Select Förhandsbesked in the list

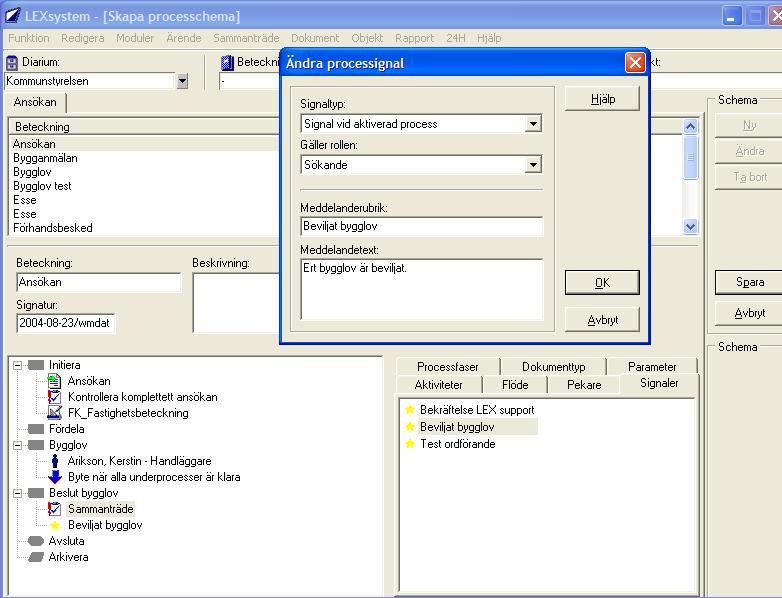pyautogui.click(x=53, y=228)
